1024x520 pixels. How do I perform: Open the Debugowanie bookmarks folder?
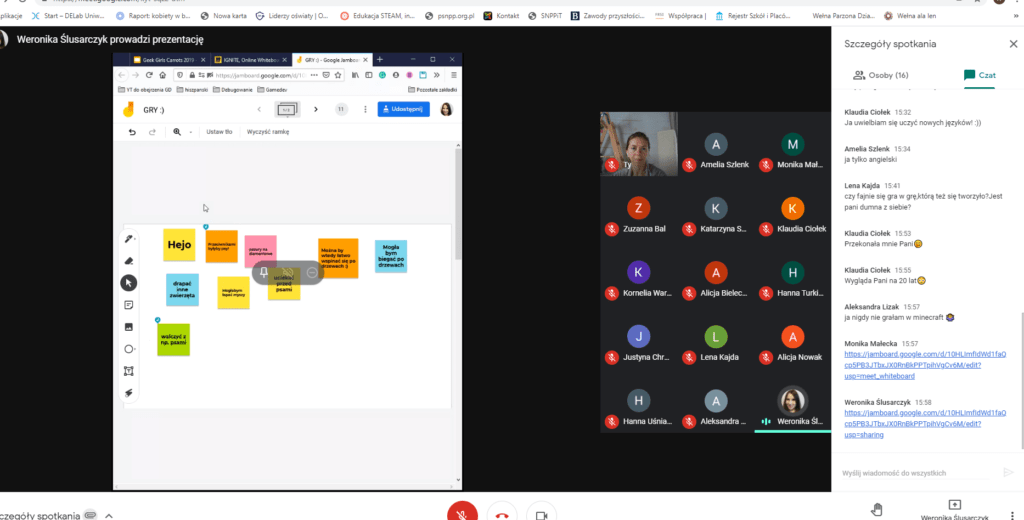coord(233,90)
